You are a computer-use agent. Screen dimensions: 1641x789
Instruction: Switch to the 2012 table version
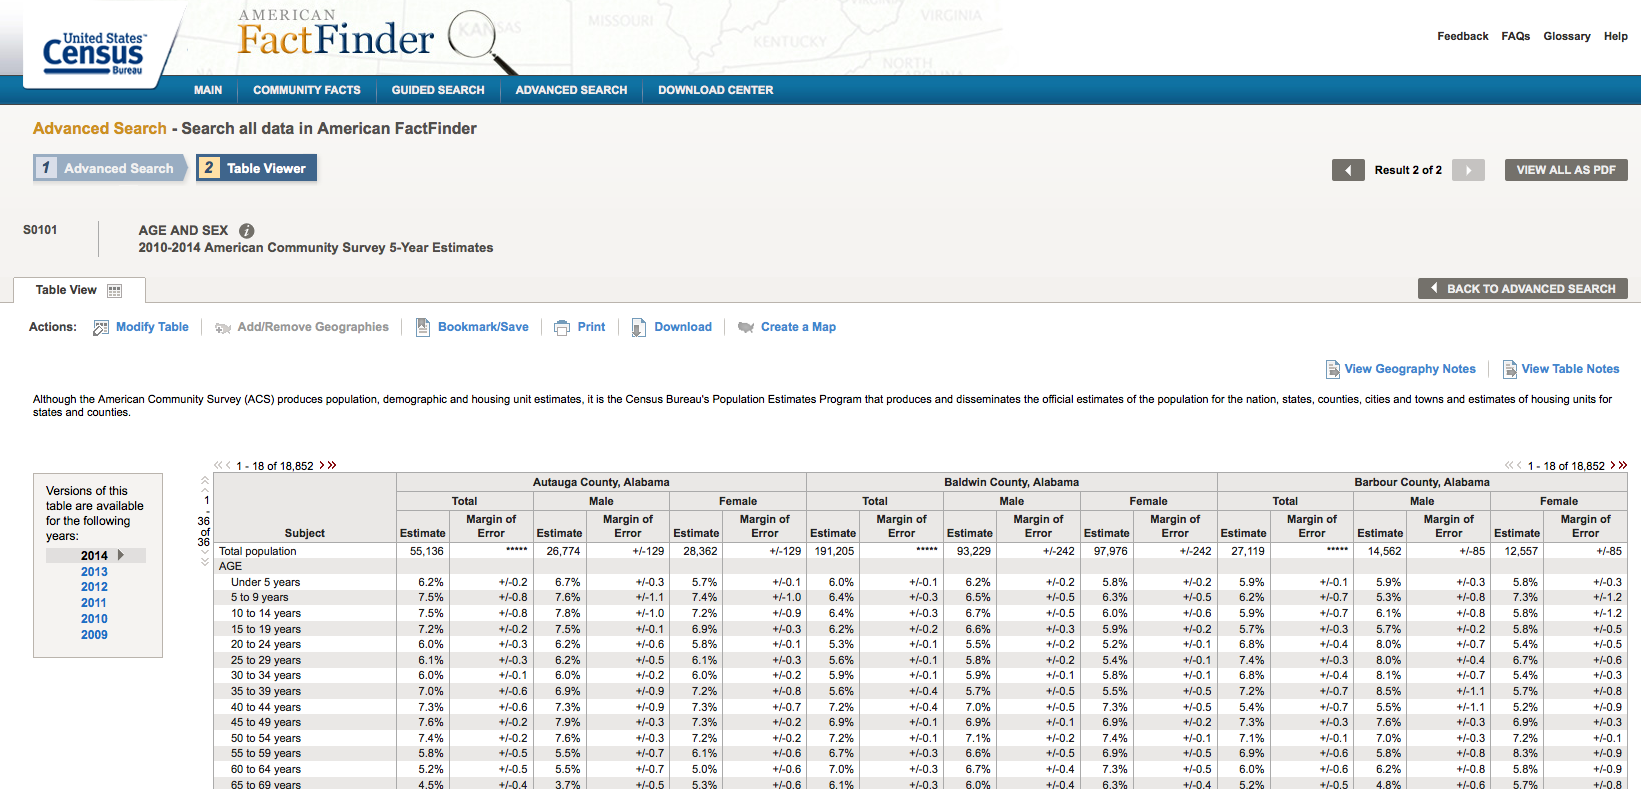[x=94, y=587]
